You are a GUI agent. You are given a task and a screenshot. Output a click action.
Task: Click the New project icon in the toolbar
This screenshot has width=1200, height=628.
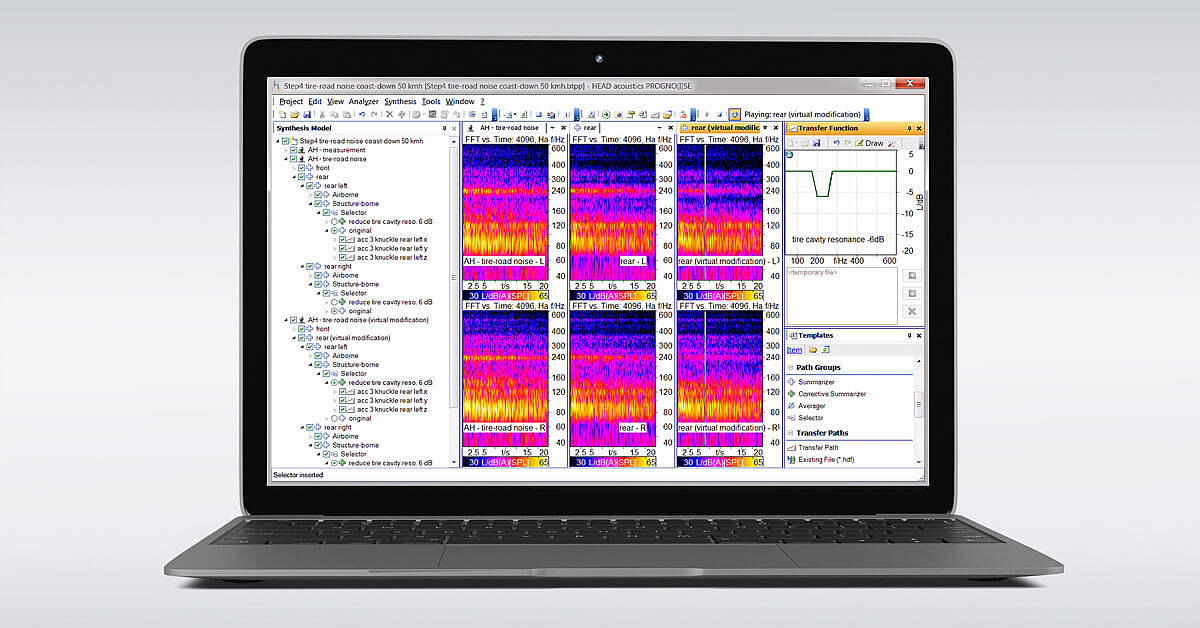pos(282,115)
